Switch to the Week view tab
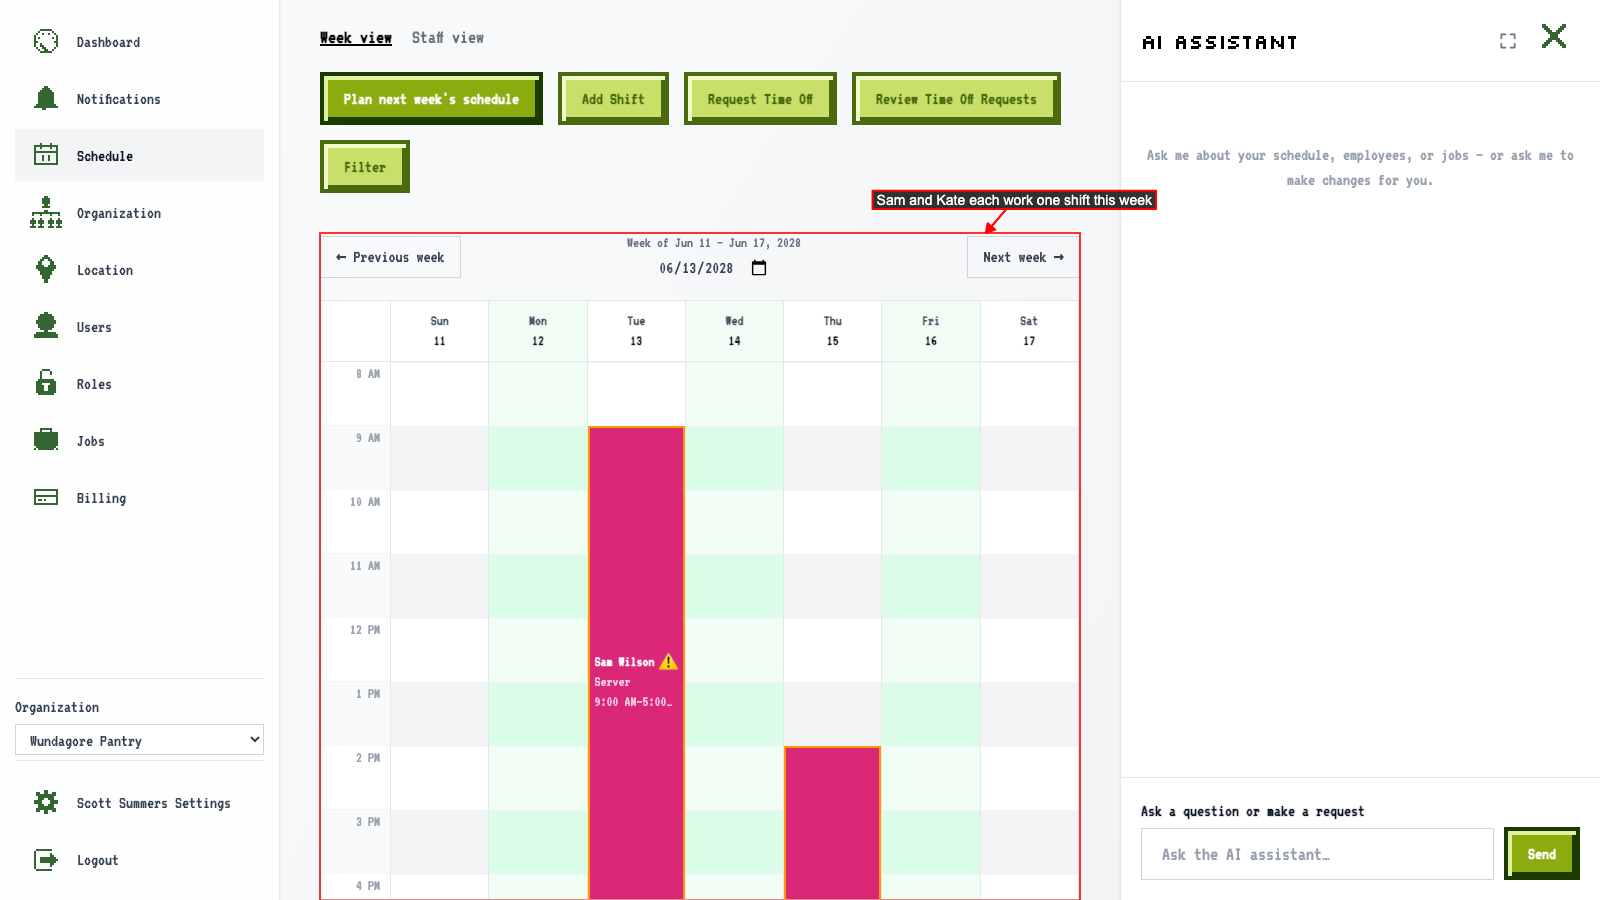 coord(356,38)
